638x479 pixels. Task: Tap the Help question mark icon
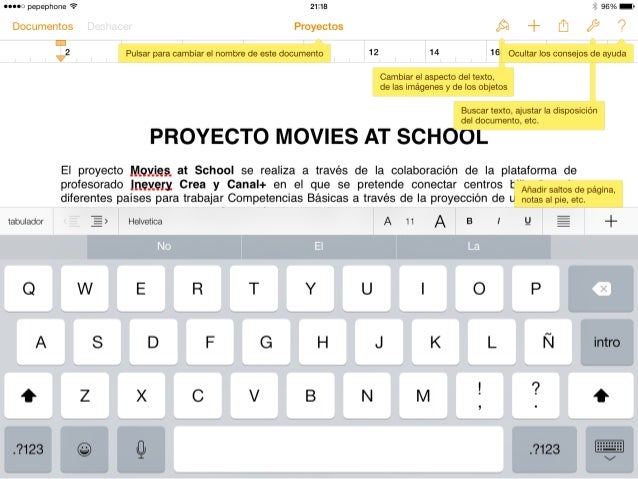(621, 26)
